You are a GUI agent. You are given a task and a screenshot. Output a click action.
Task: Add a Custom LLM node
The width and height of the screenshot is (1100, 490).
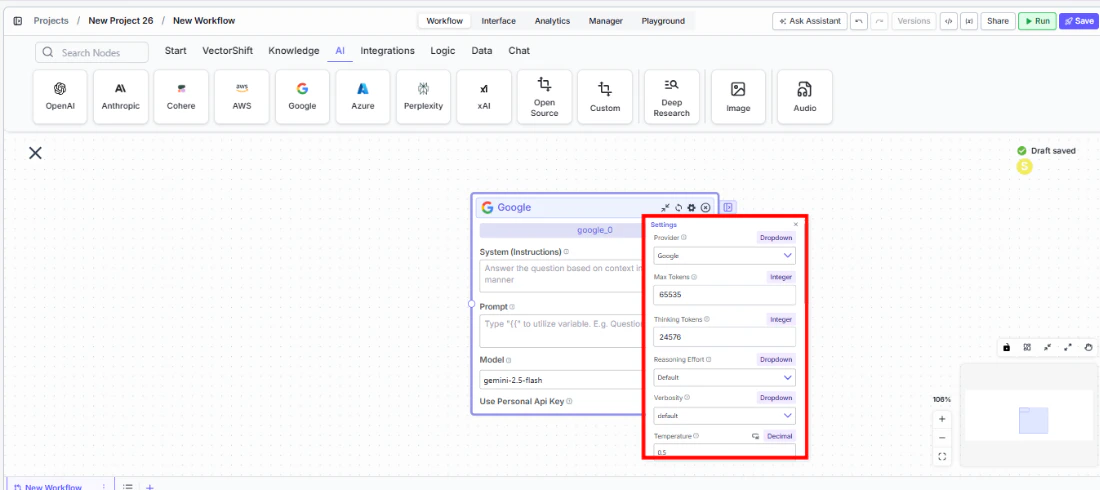point(605,97)
